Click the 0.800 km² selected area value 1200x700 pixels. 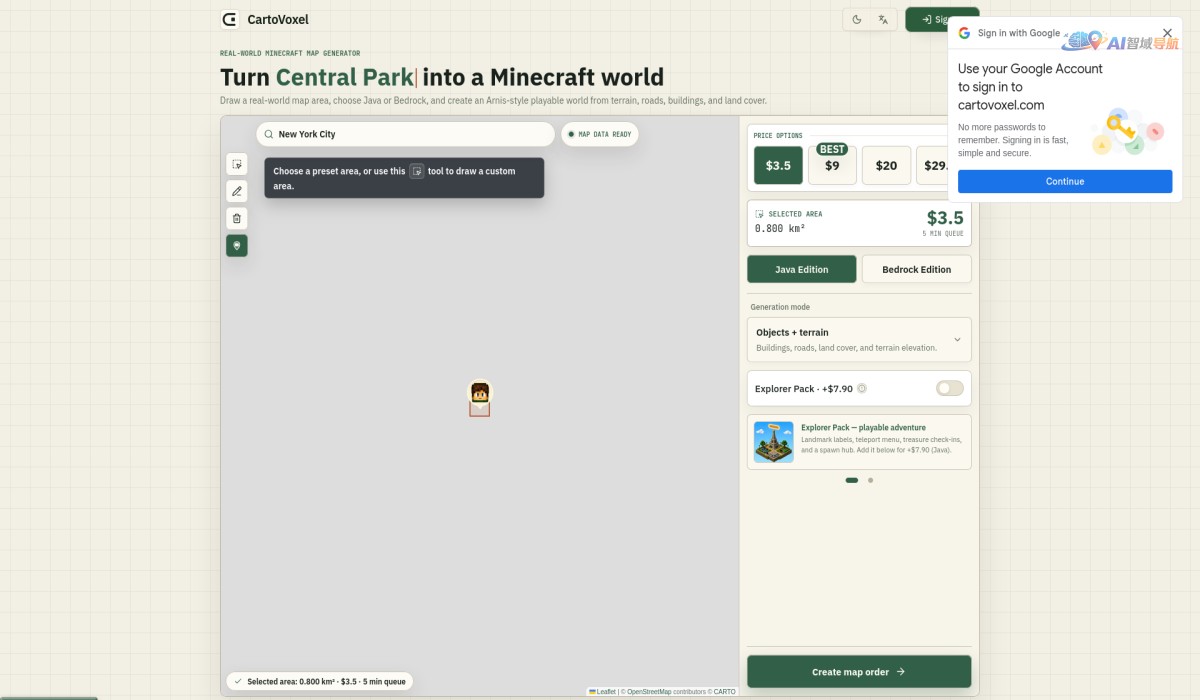(780, 228)
